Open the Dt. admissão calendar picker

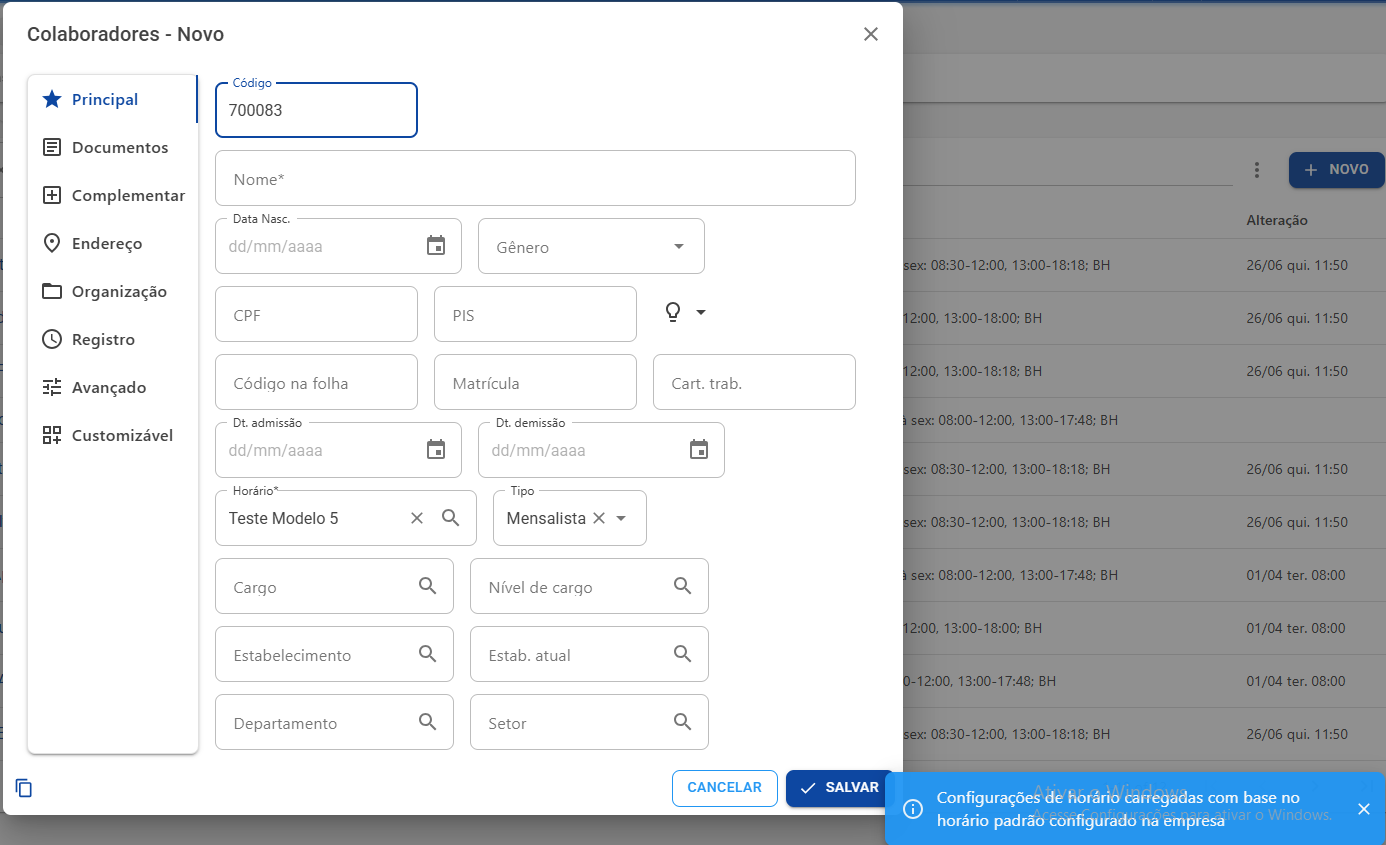pyautogui.click(x=436, y=450)
